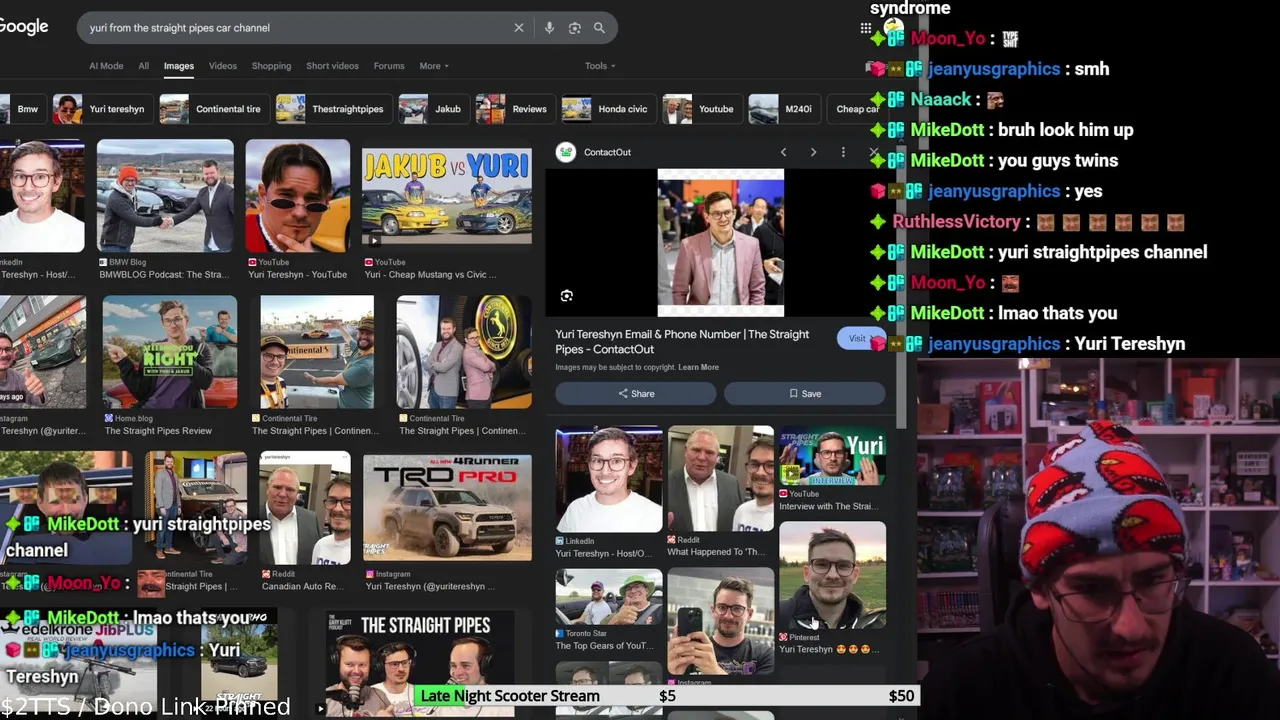Viewport: 1280px width, 720px height.
Task: Visit the ContactOut source page
Action: click(x=858, y=338)
